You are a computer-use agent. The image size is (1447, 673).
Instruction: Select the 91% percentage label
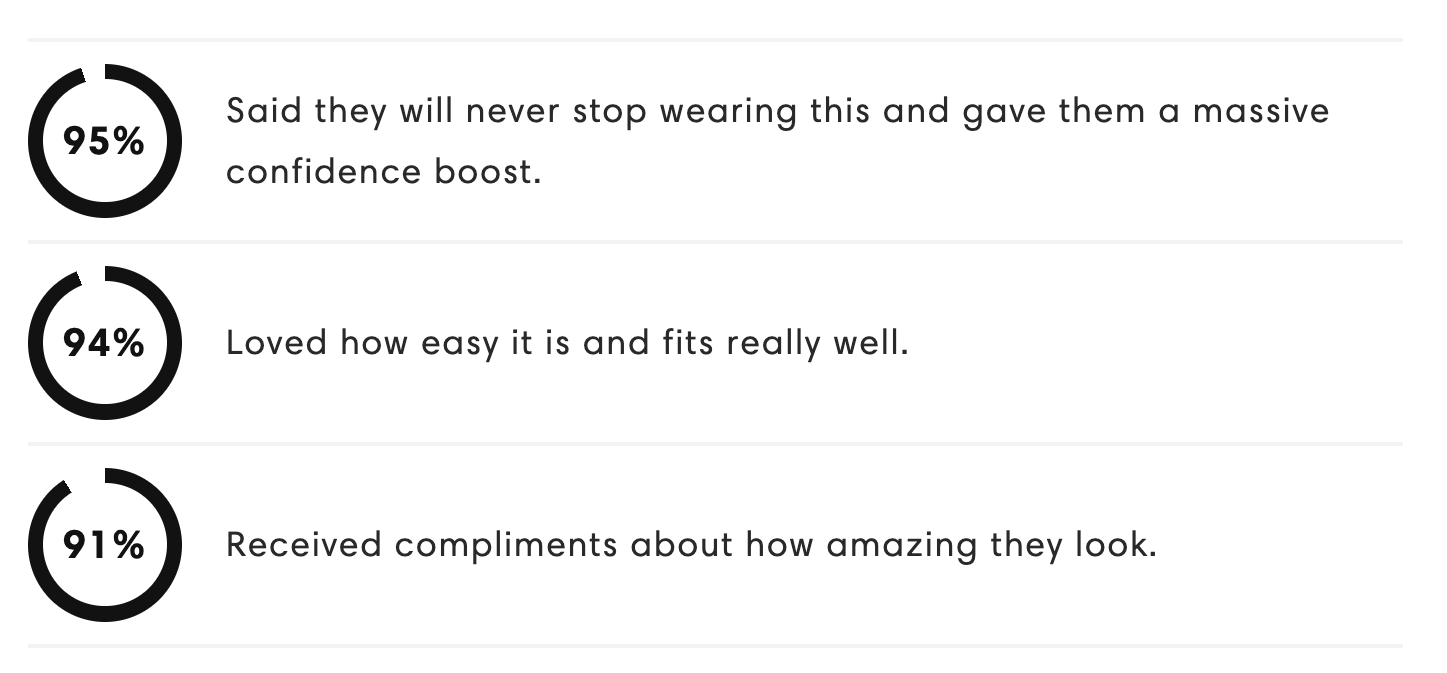(x=104, y=546)
